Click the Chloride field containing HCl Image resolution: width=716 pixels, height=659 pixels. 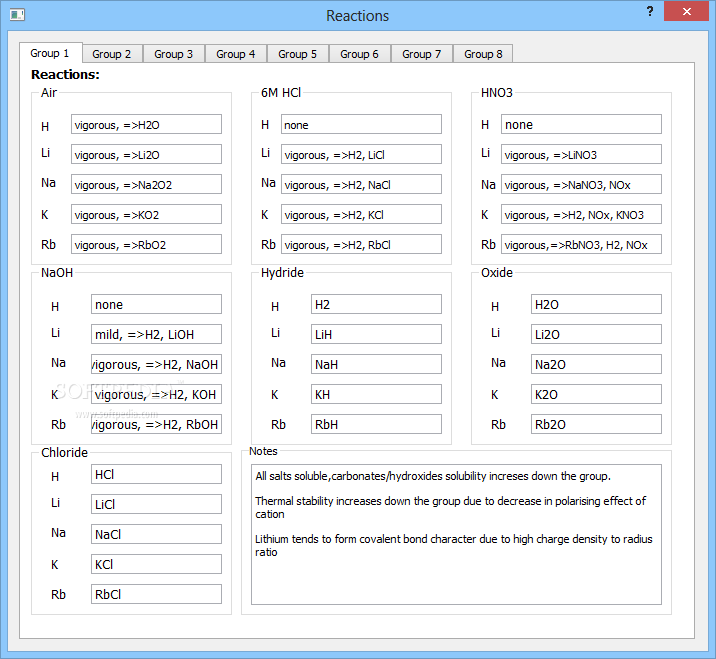pos(156,474)
